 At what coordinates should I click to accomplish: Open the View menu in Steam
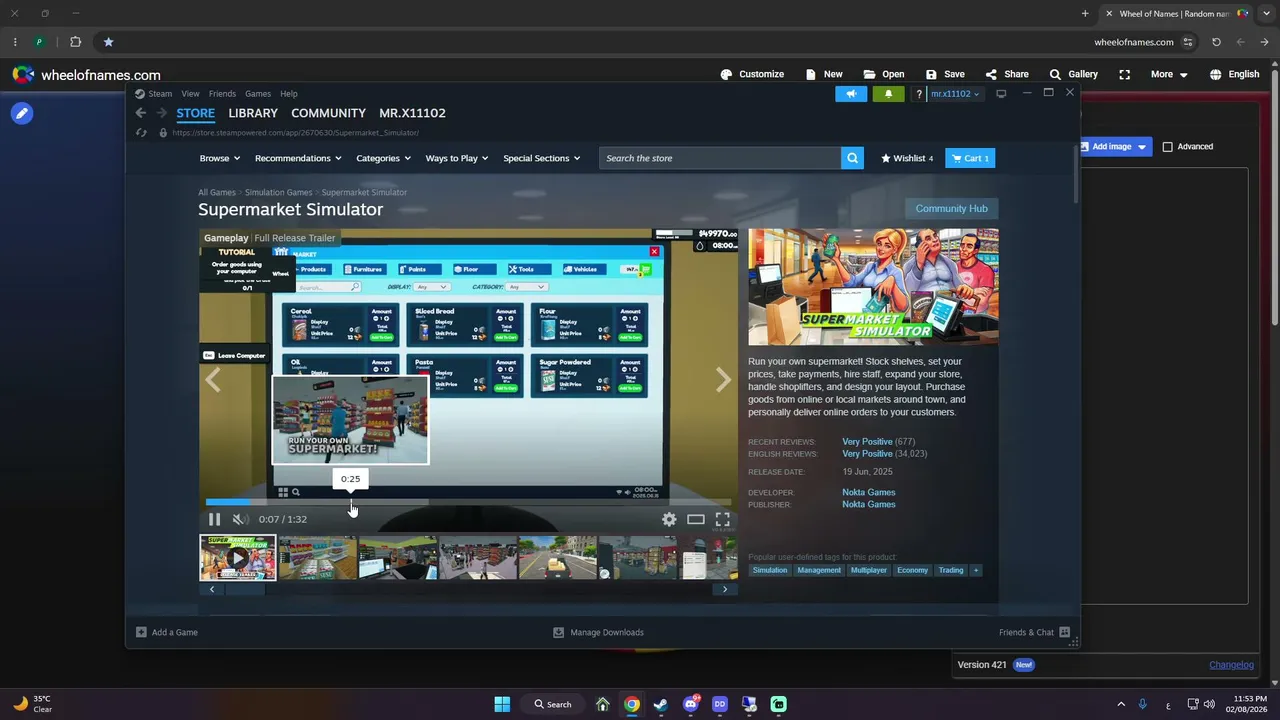point(190,94)
